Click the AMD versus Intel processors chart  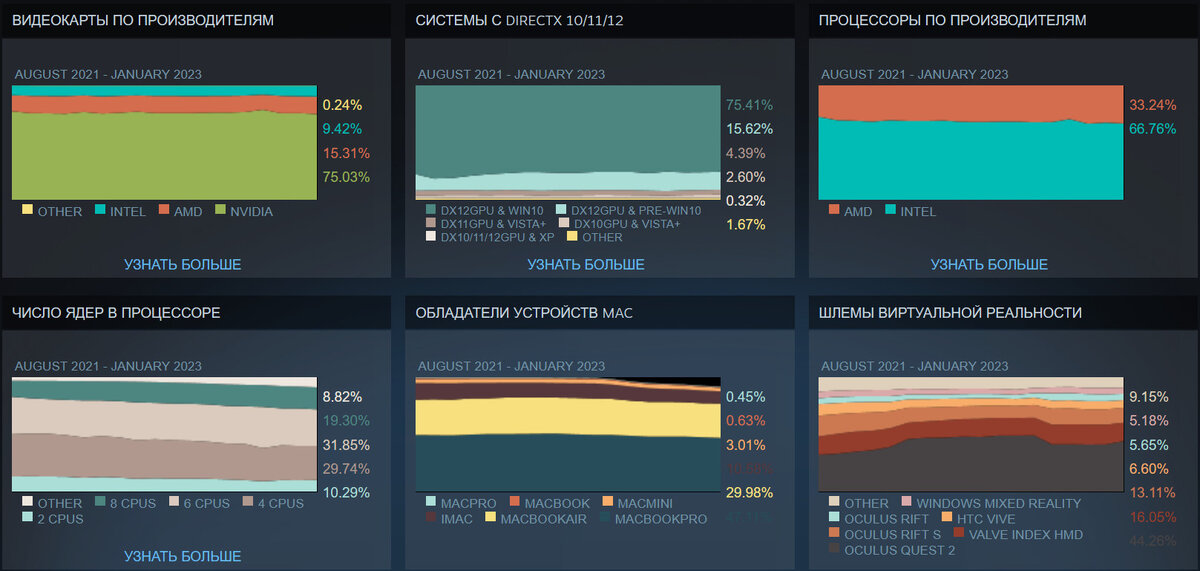click(971, 143)
